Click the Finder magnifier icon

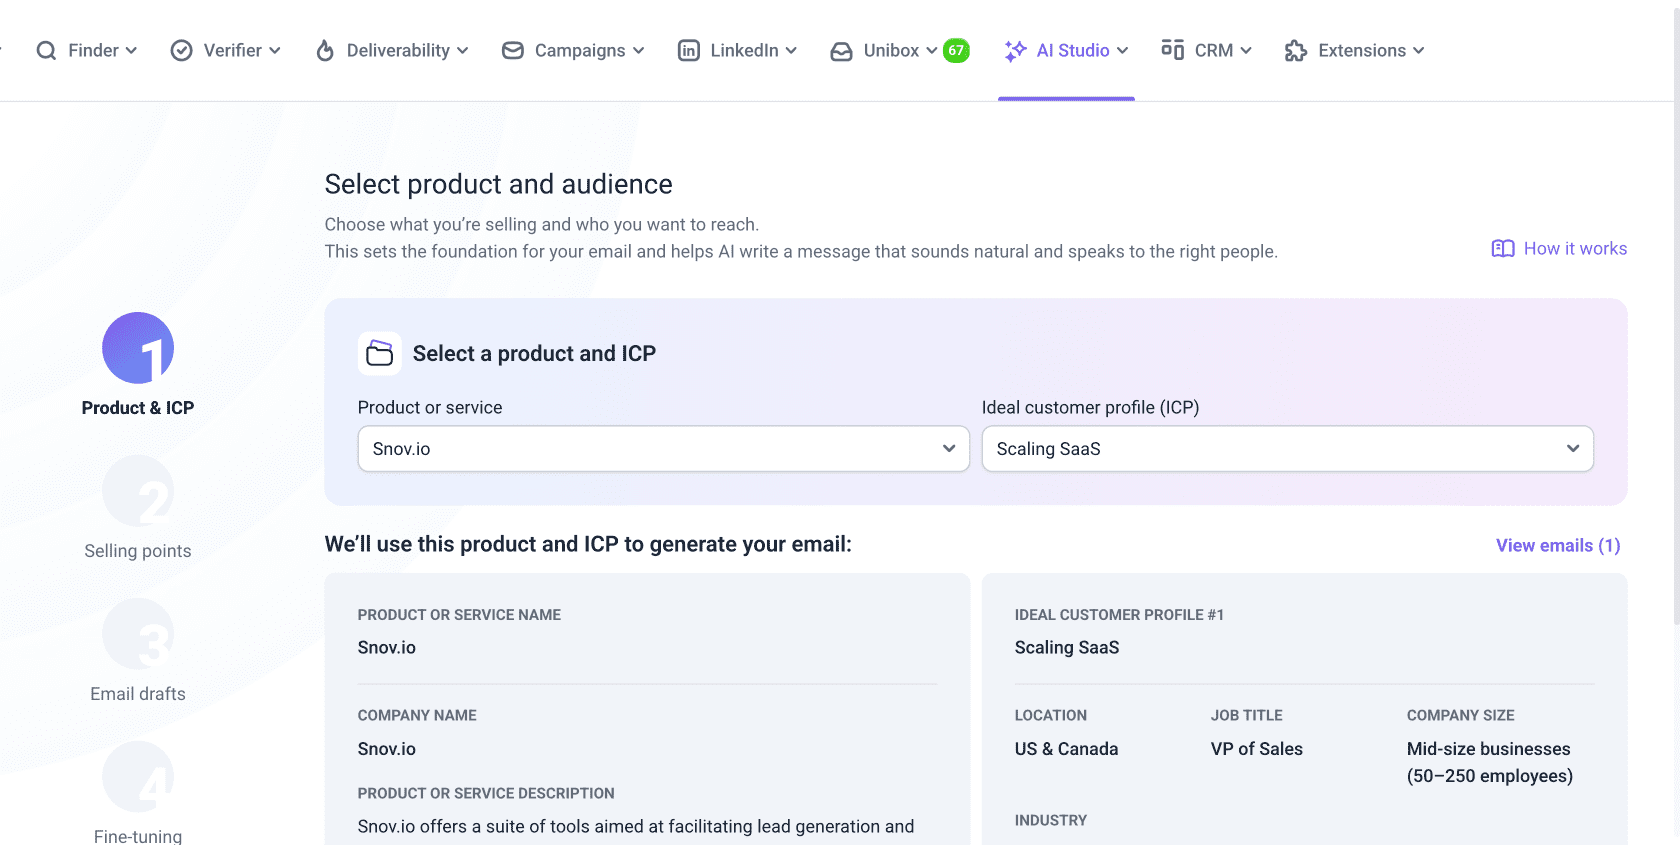click(x=46, y=51)
